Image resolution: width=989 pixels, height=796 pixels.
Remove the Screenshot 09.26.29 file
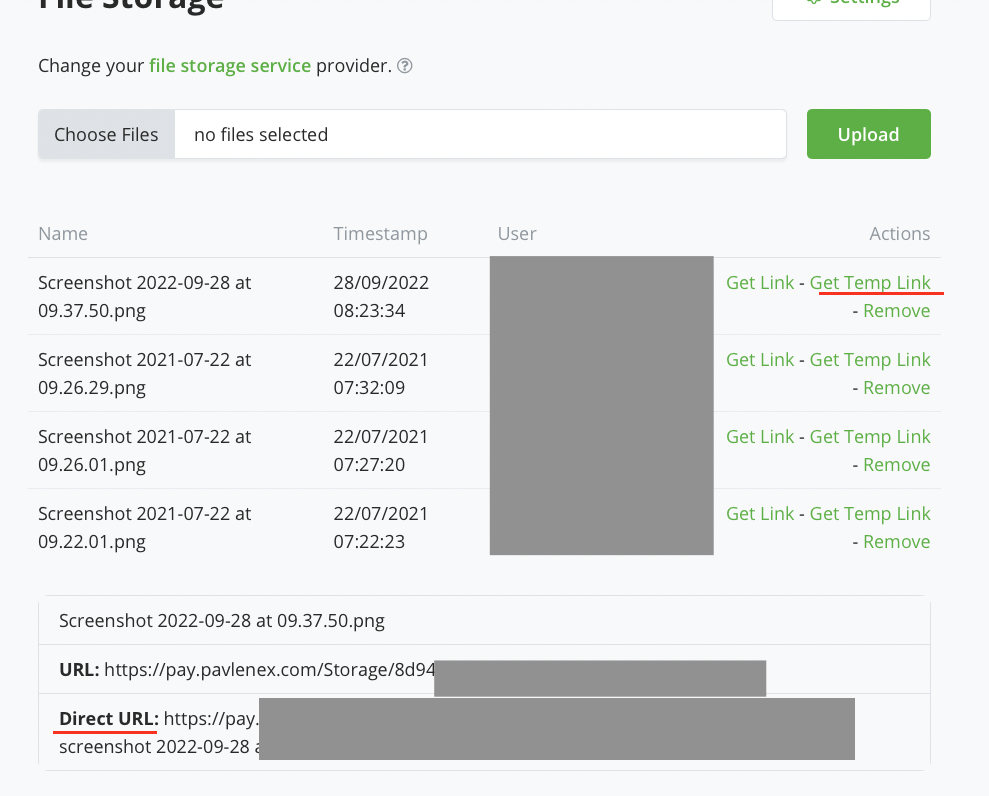896,387
